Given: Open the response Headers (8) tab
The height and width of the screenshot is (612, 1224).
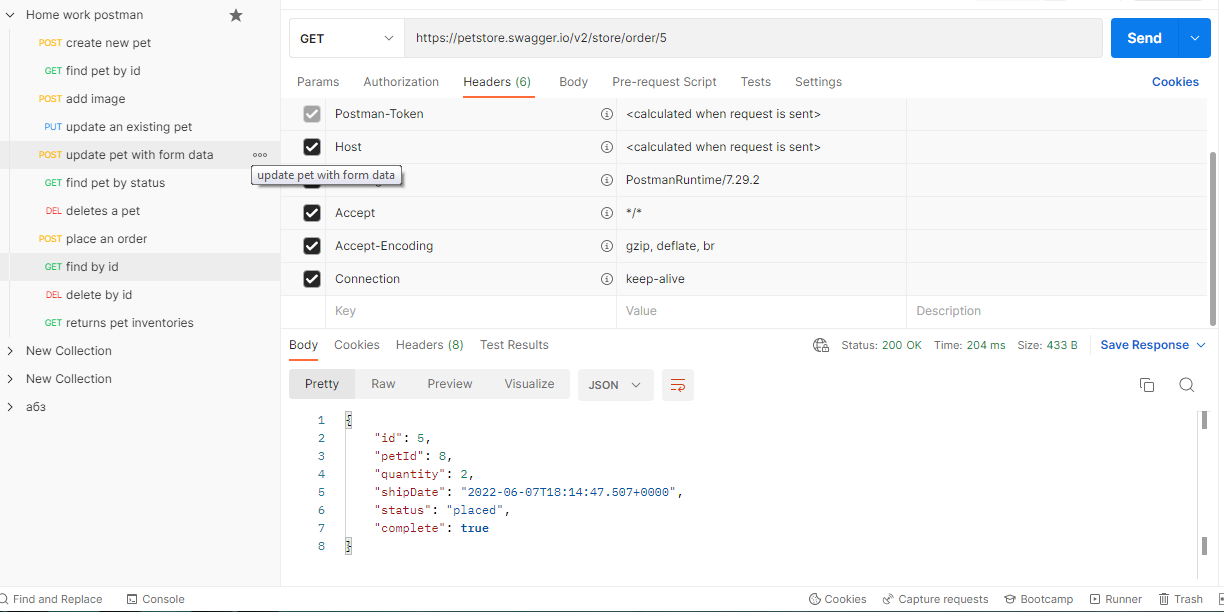Looking at the screenshot, I should pos(429,344).
